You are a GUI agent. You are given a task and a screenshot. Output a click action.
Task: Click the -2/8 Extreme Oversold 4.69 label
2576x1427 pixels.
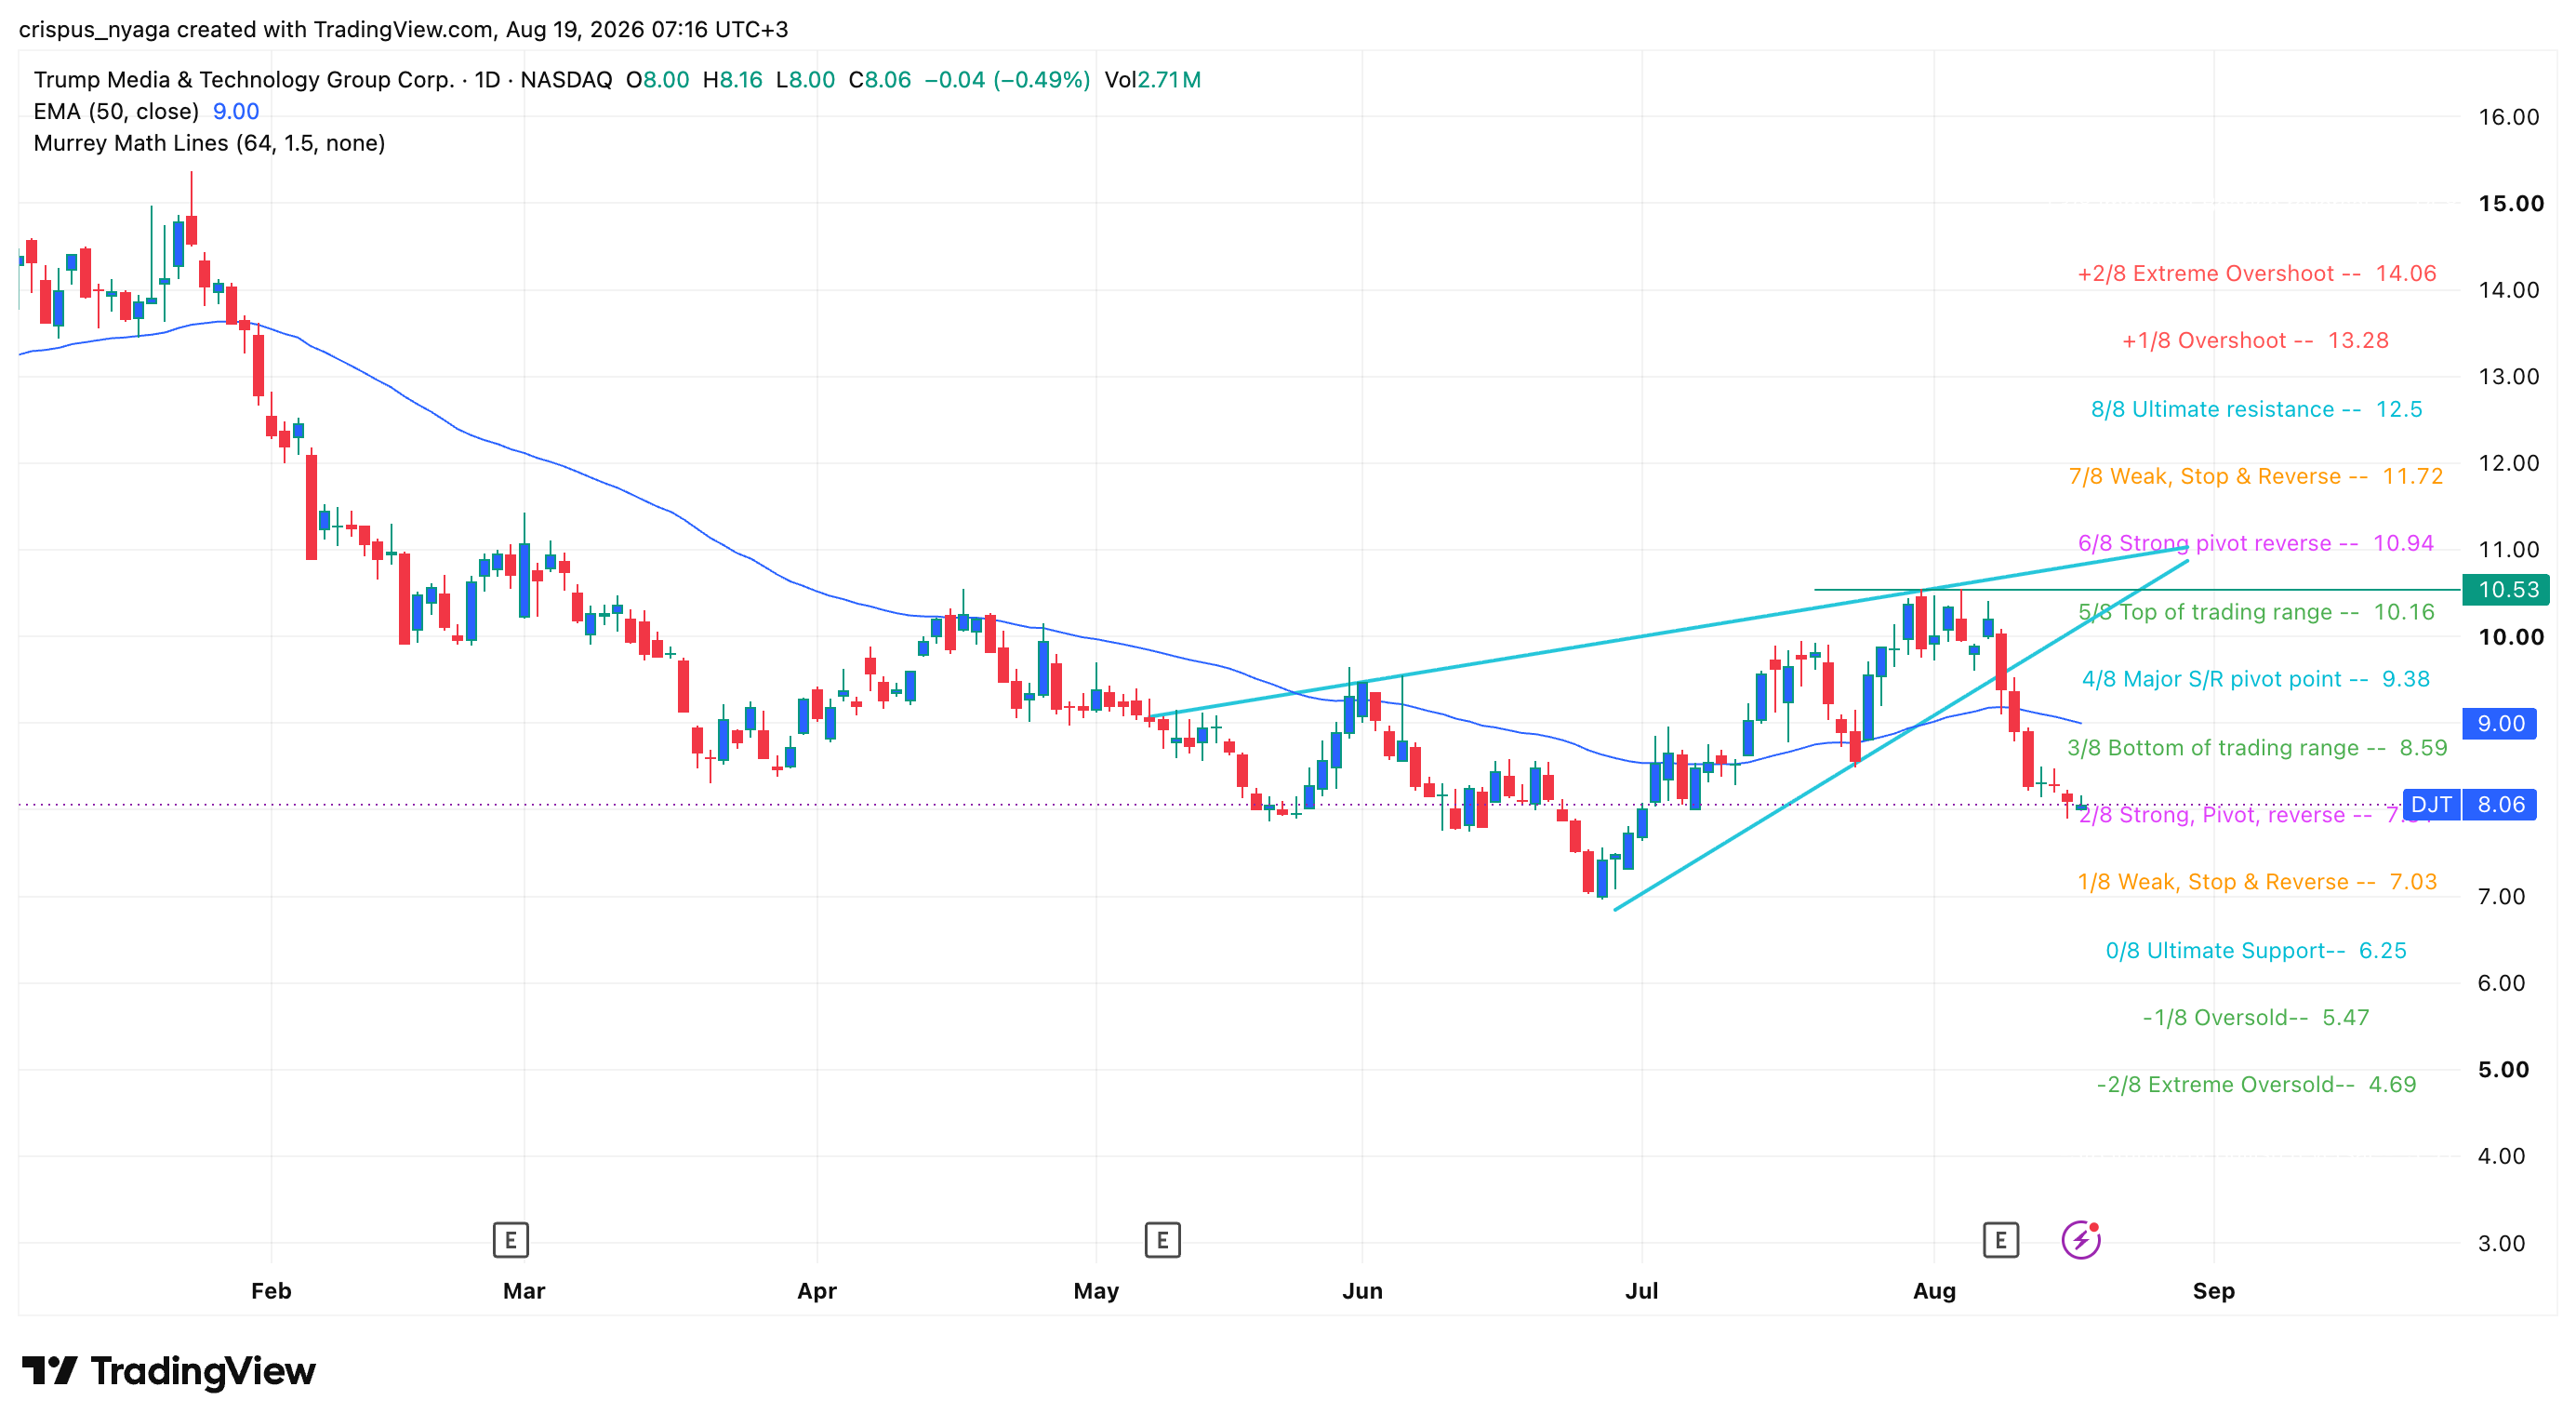[2255, 1085]
